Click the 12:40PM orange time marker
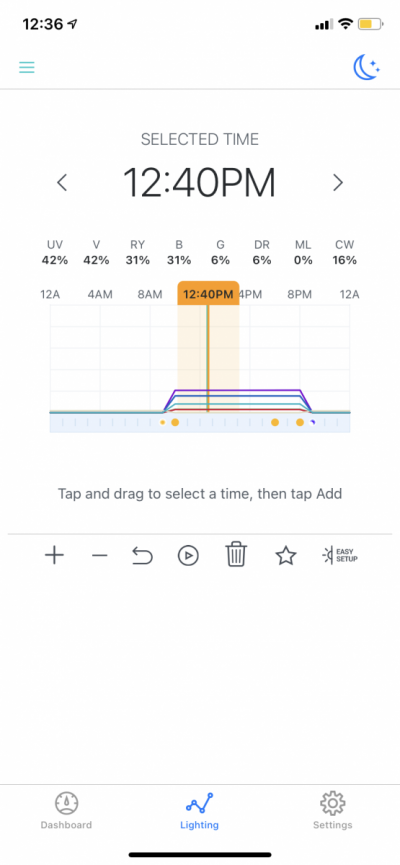Viewport: 400px width, 865px height. point(208,293)
